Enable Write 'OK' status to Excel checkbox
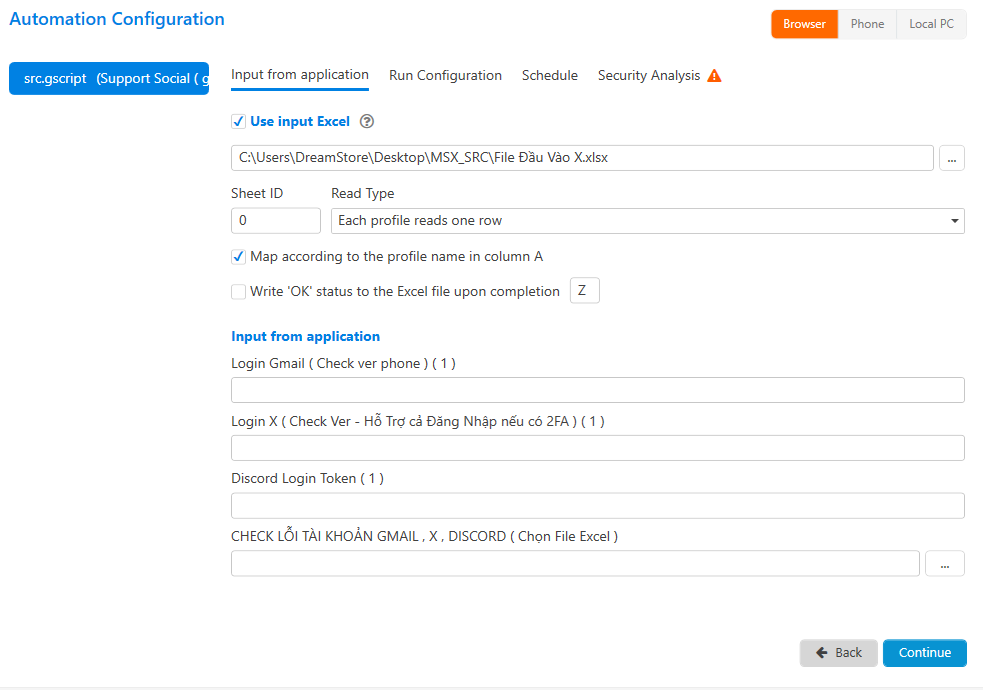Image resolution: width=983 pixels, height=690 pixels. pos(238,292)
